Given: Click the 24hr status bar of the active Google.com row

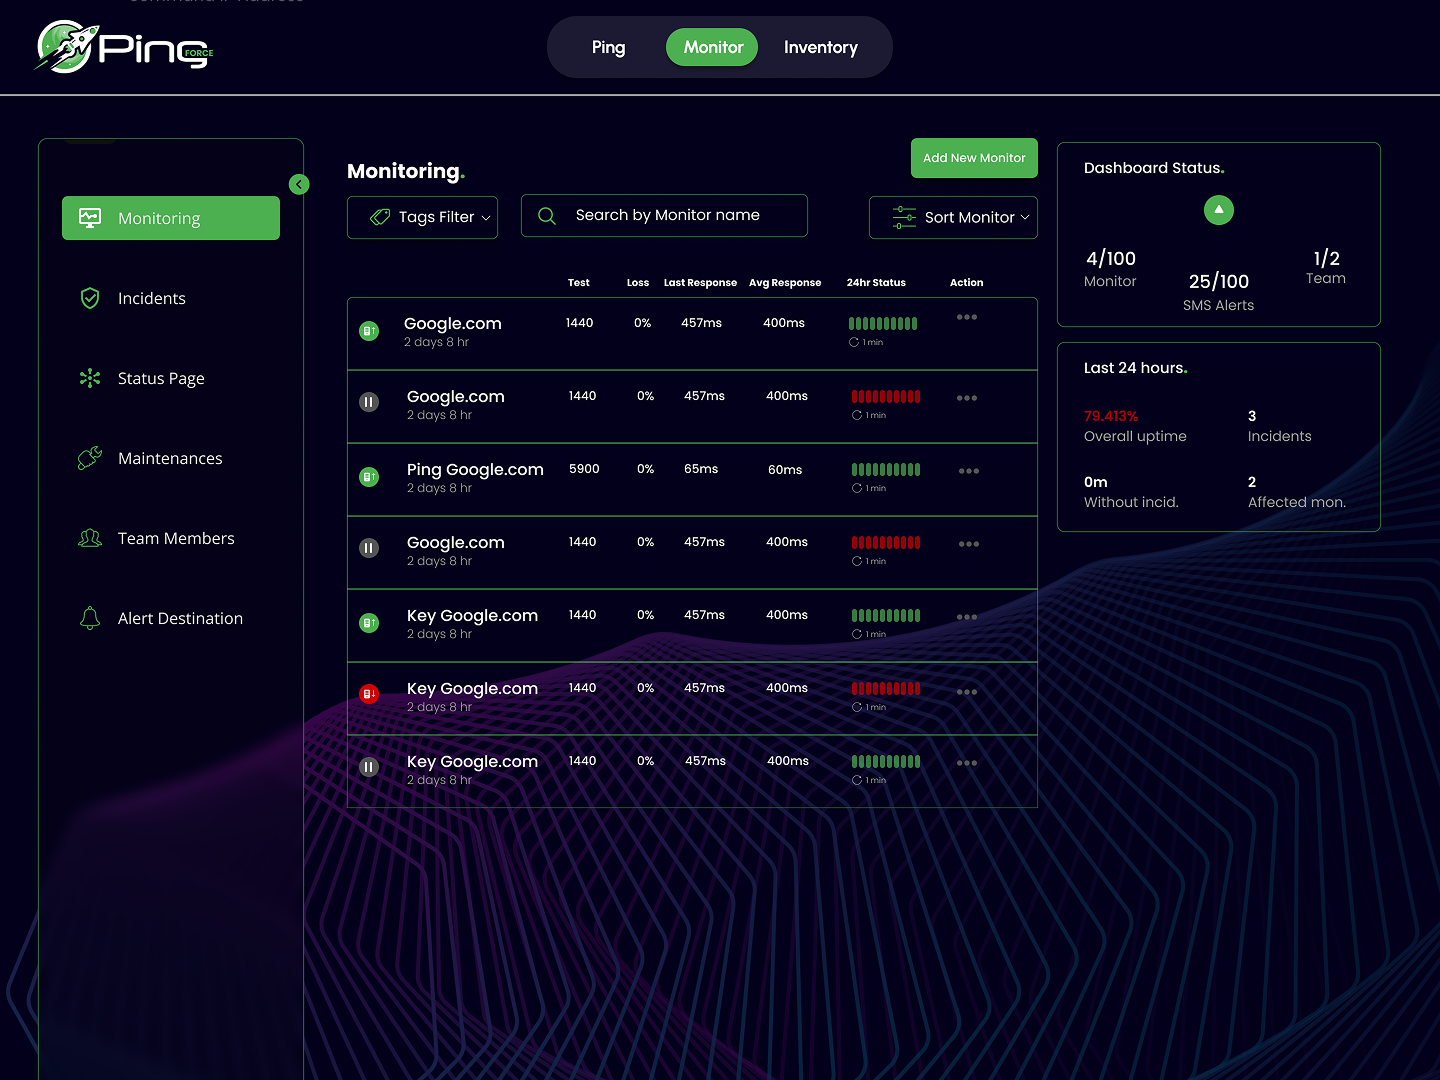Looking at the screenshot, I should pyautogui.click(x=883, y=323).
